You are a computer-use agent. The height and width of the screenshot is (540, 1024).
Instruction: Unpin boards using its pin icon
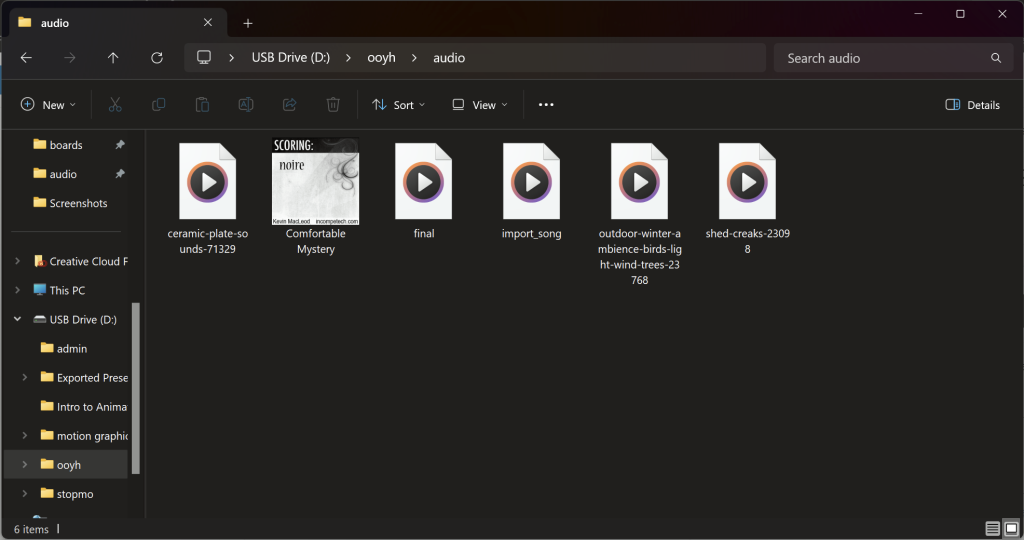coord(120,145)
